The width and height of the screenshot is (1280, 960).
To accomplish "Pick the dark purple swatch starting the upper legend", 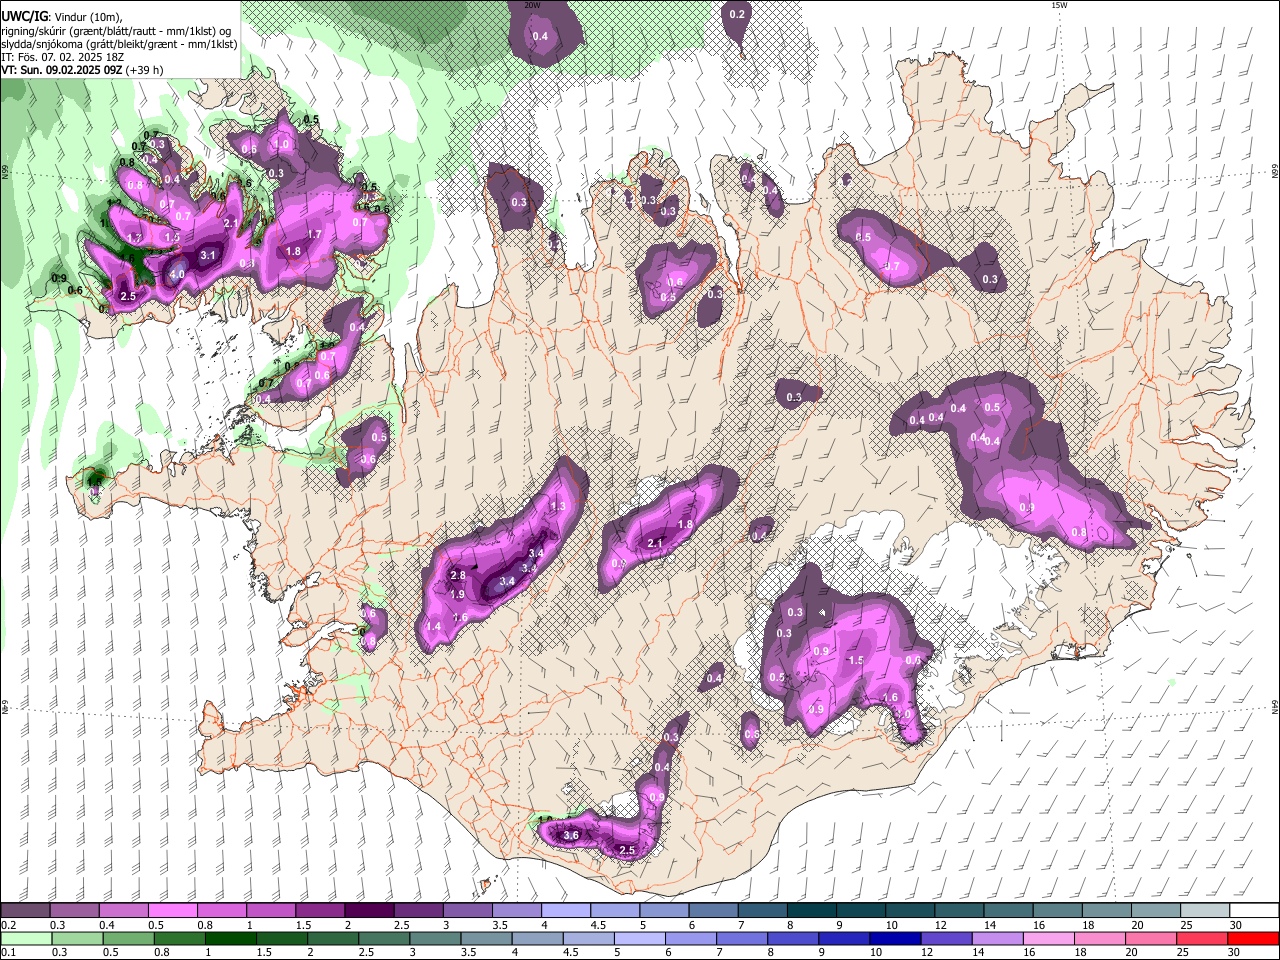I will (25, 911).
